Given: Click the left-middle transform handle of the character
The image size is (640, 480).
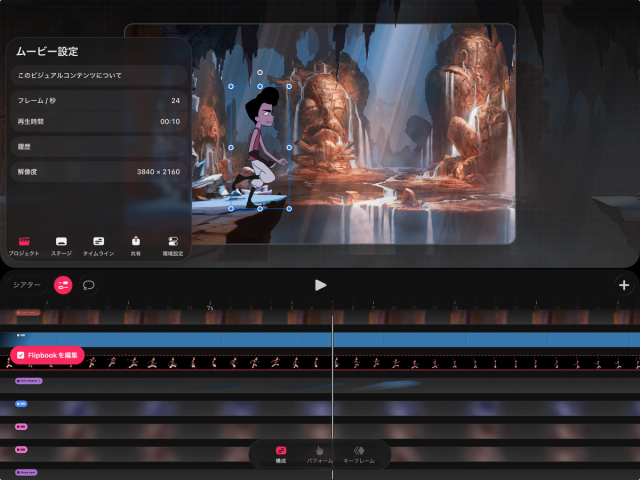Looking at the screenshot, I should tap(231, 147).
